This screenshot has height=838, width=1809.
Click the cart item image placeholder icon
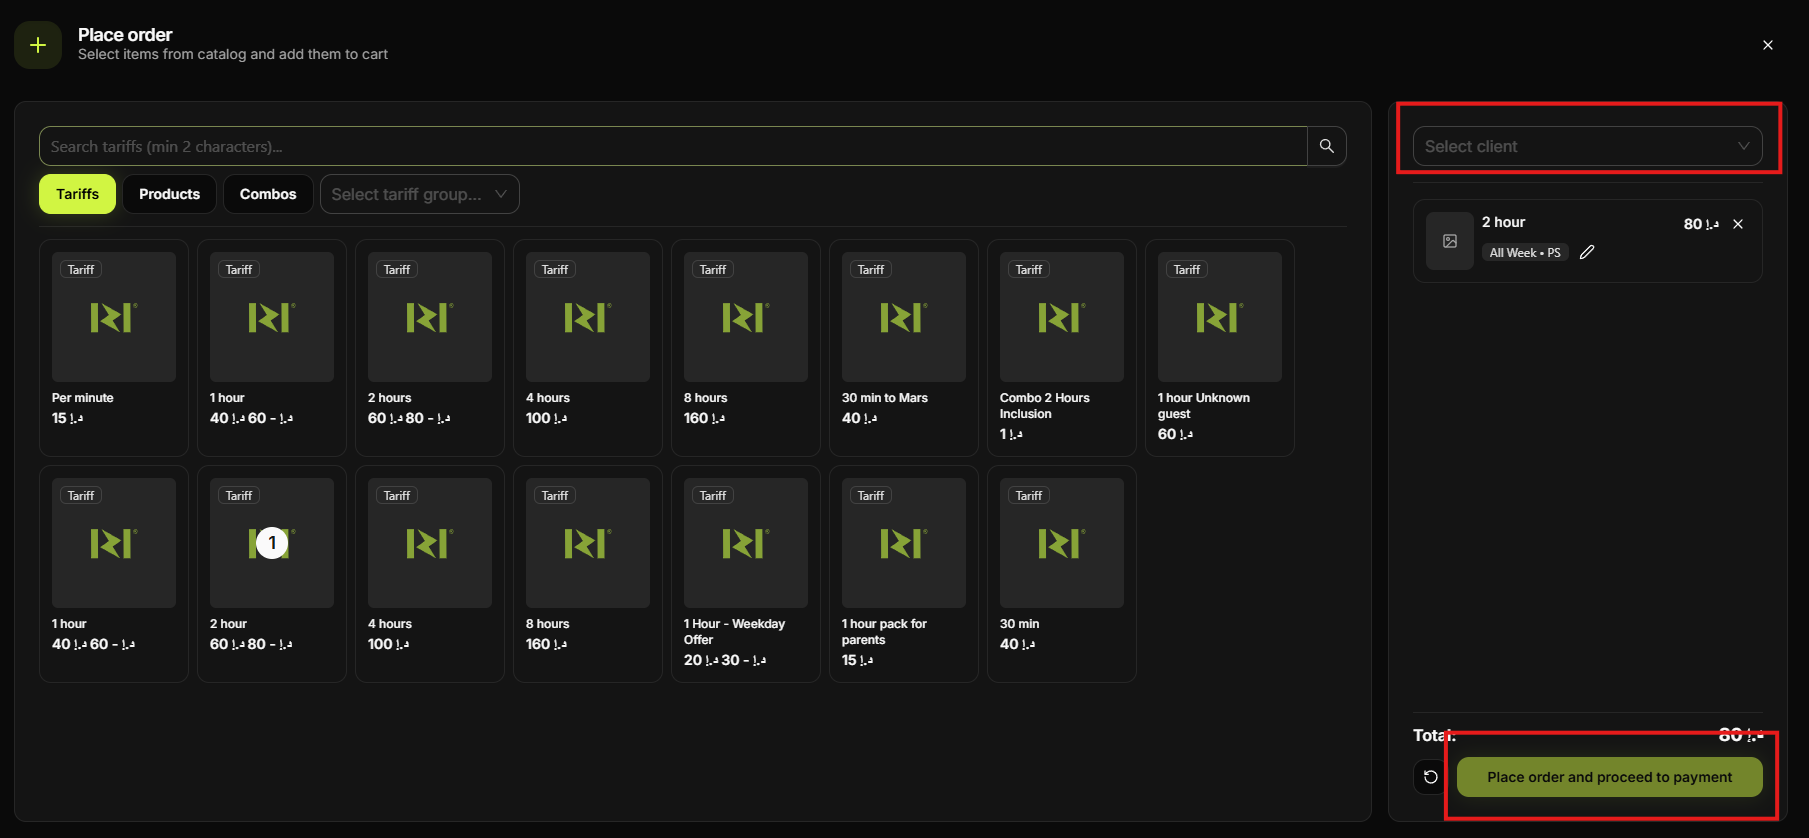[1449, 241]
